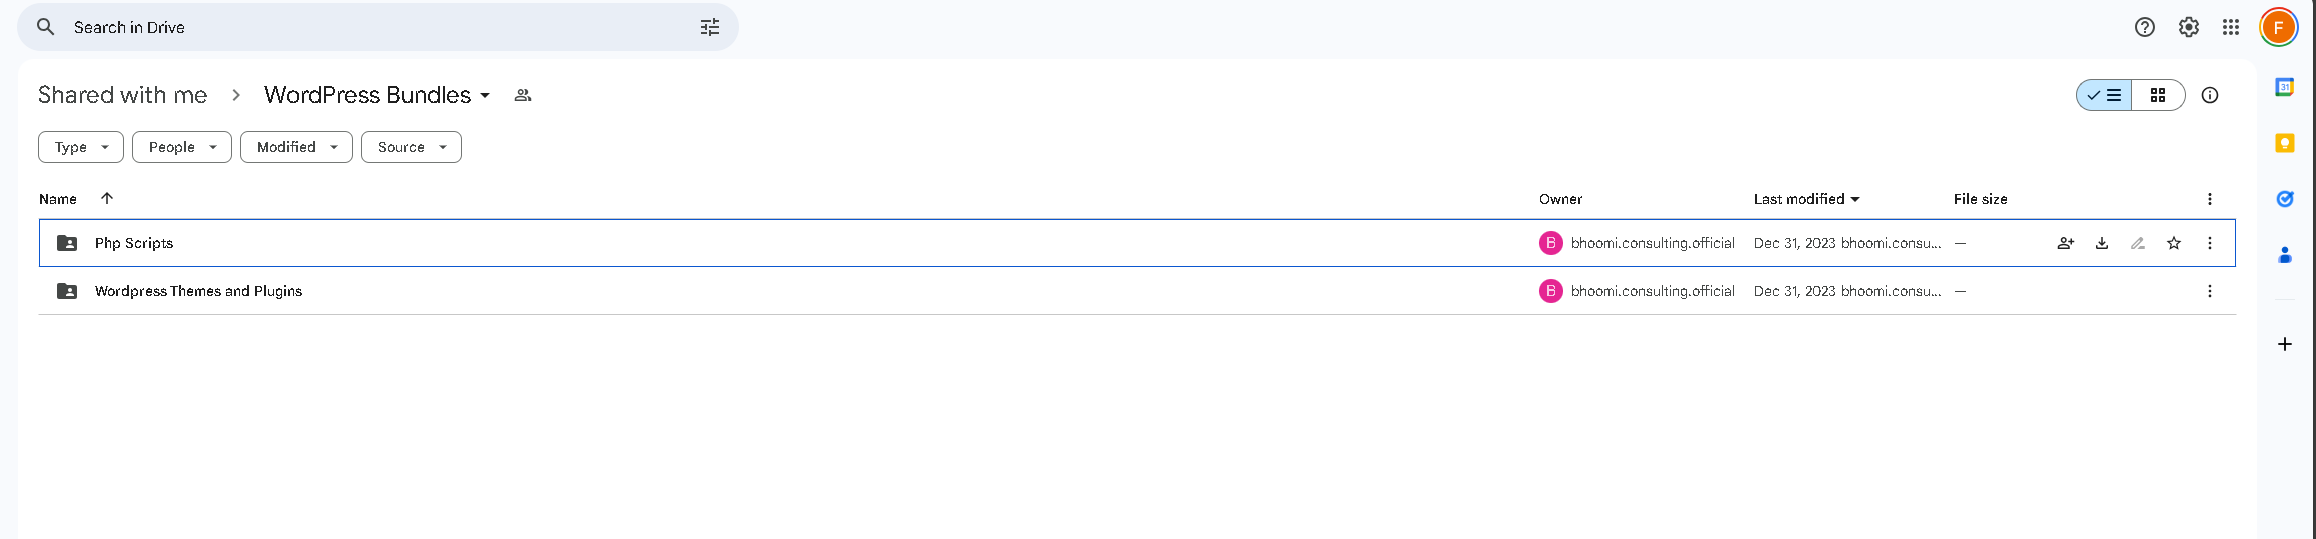The height and width of the screenshot is (539, 2316).
Task: Download the Php Scripts folder
Action: coord(2101,243)
